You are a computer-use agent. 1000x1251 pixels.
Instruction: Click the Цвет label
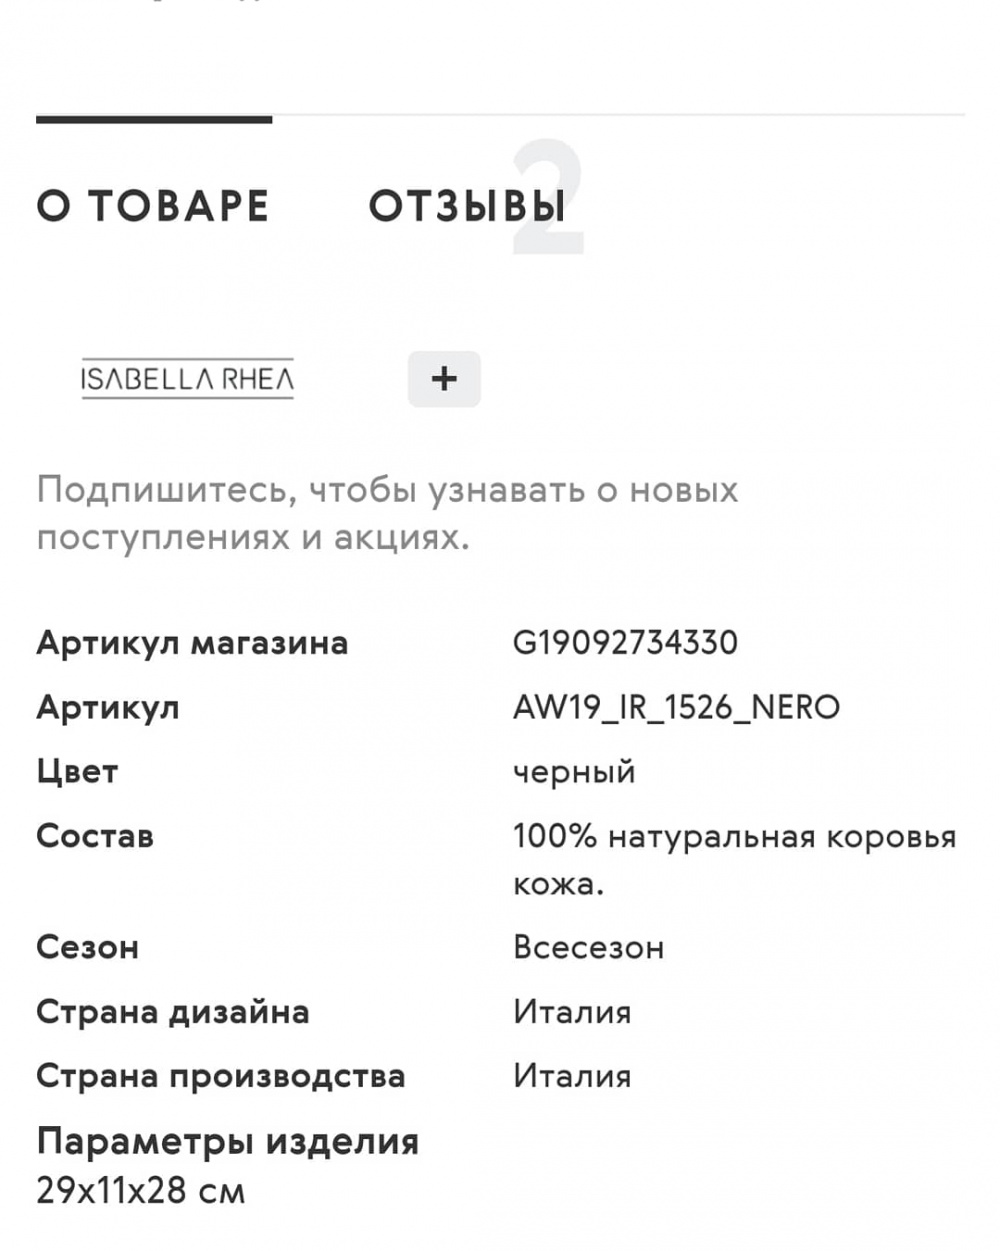[x=77, y=772]
